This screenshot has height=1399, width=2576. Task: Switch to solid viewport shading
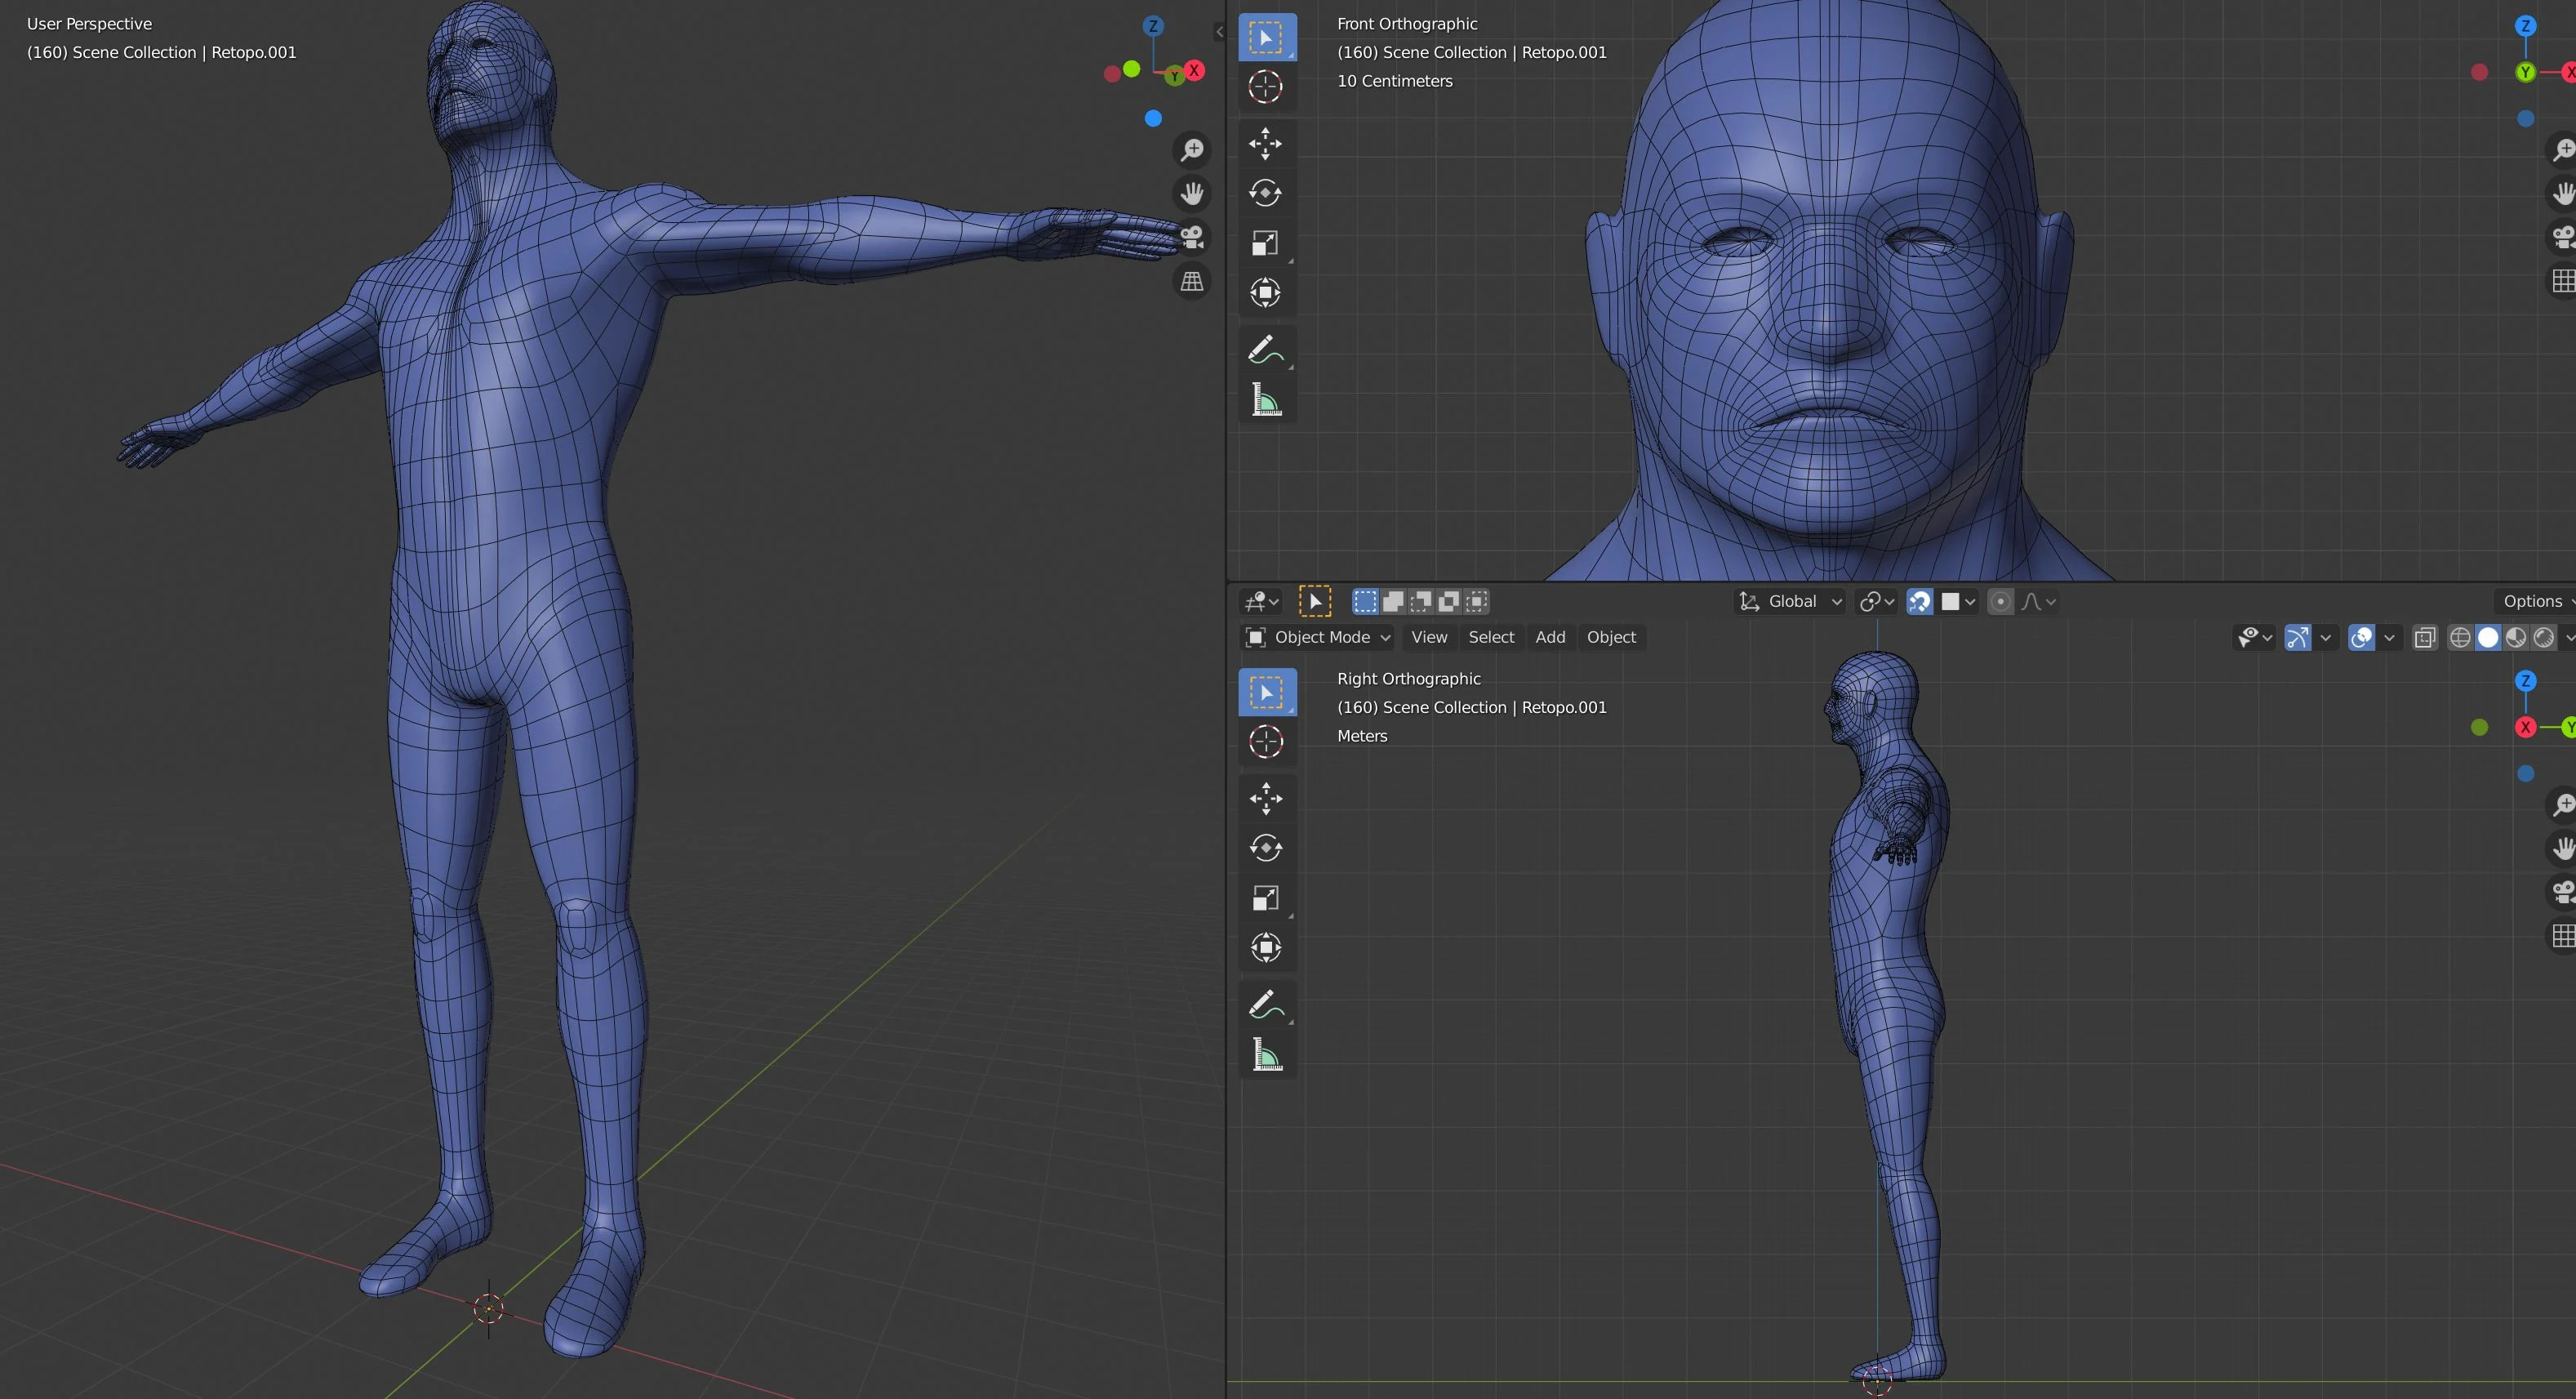pos(2489,637)
